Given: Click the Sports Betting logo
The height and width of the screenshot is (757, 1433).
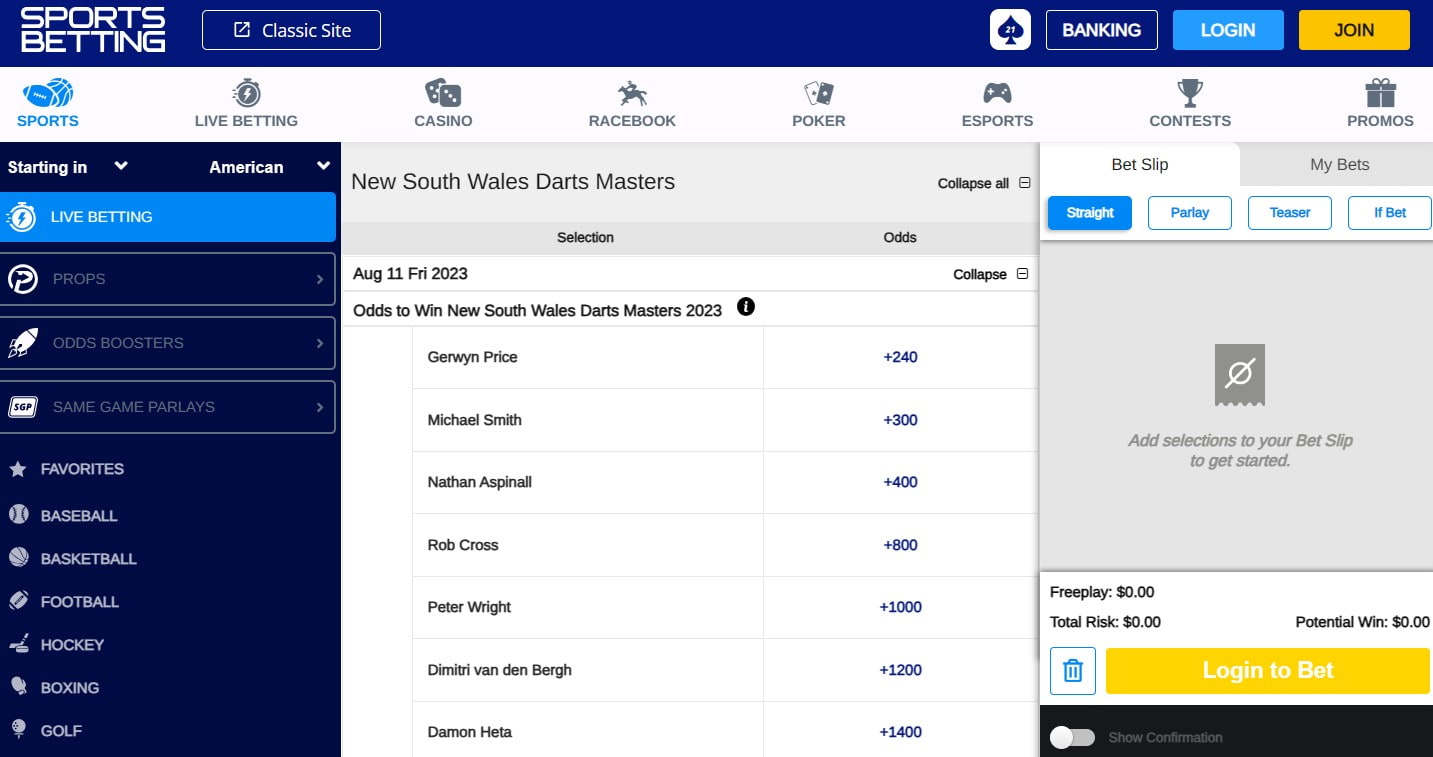Looking at the screenshot, I should 93,30.
